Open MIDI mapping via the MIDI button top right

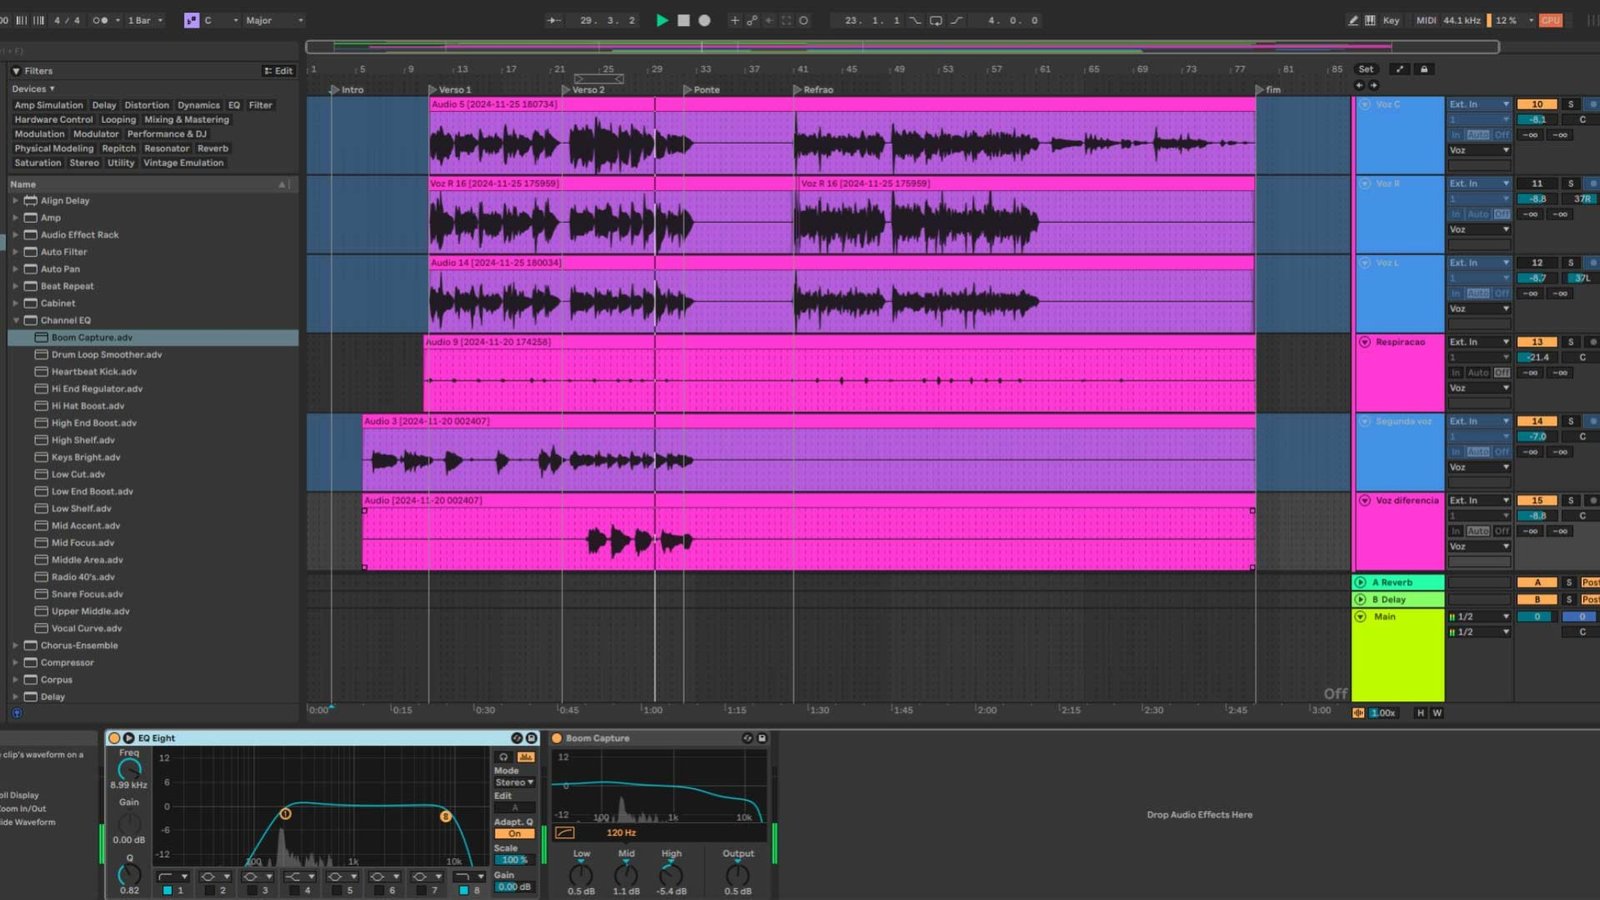click(x=1429, y=20)
